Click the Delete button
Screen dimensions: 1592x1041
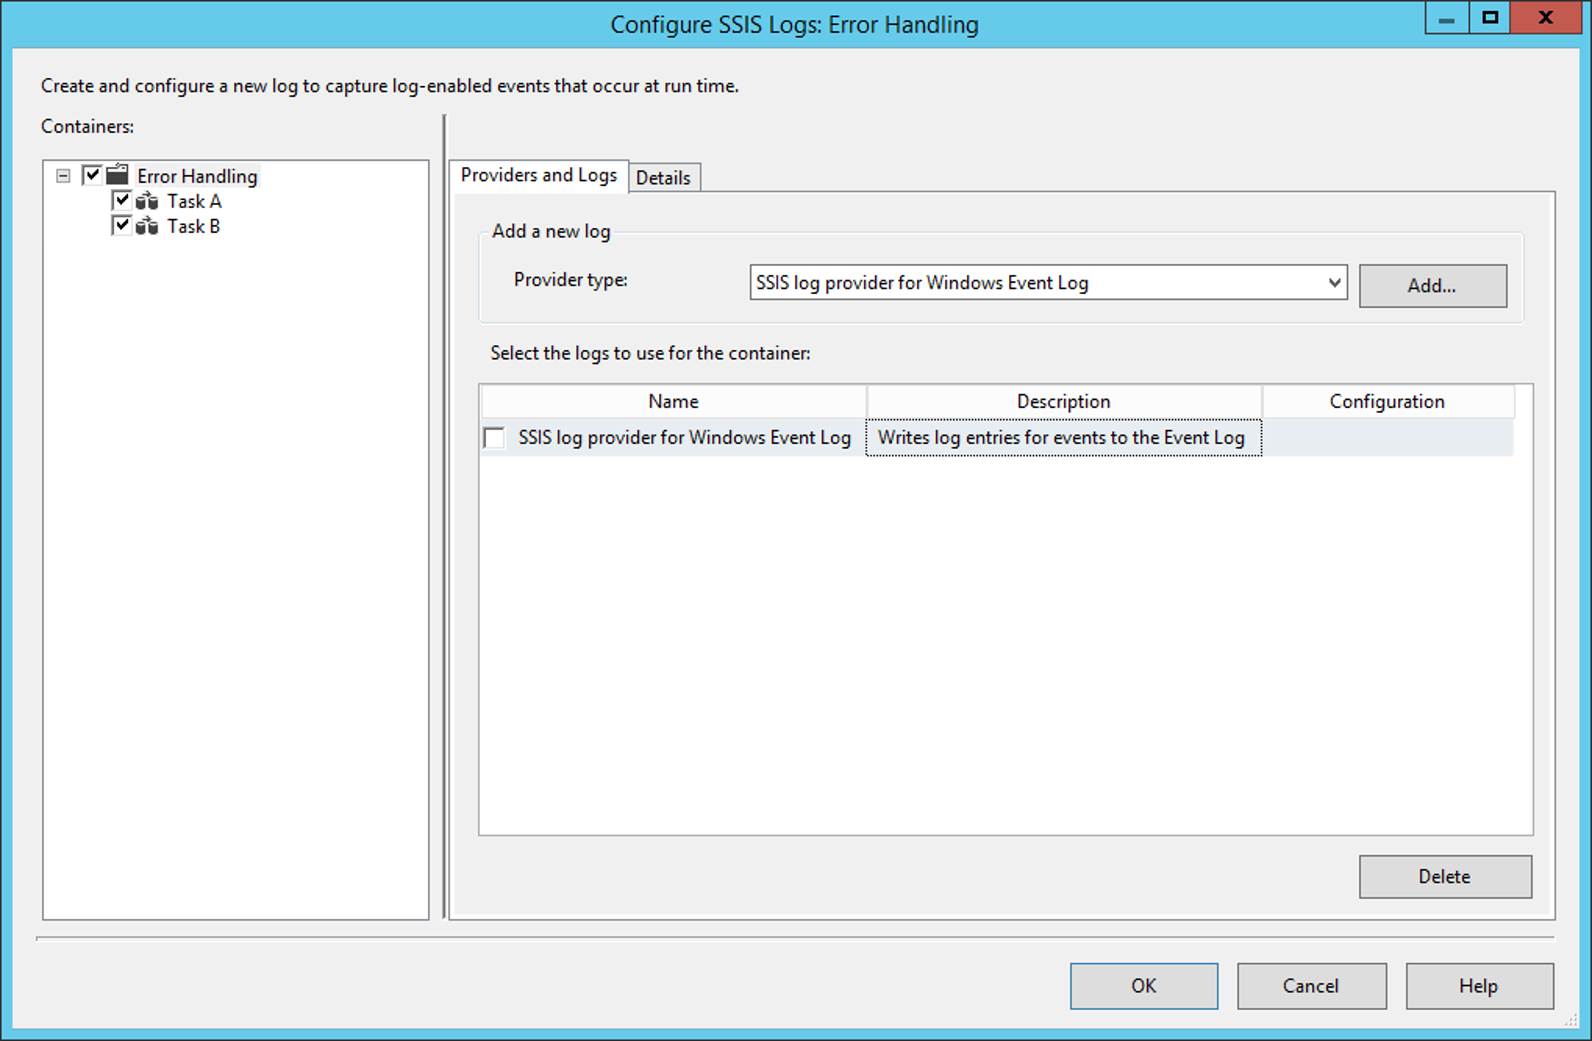click(x=1445, y=877)
